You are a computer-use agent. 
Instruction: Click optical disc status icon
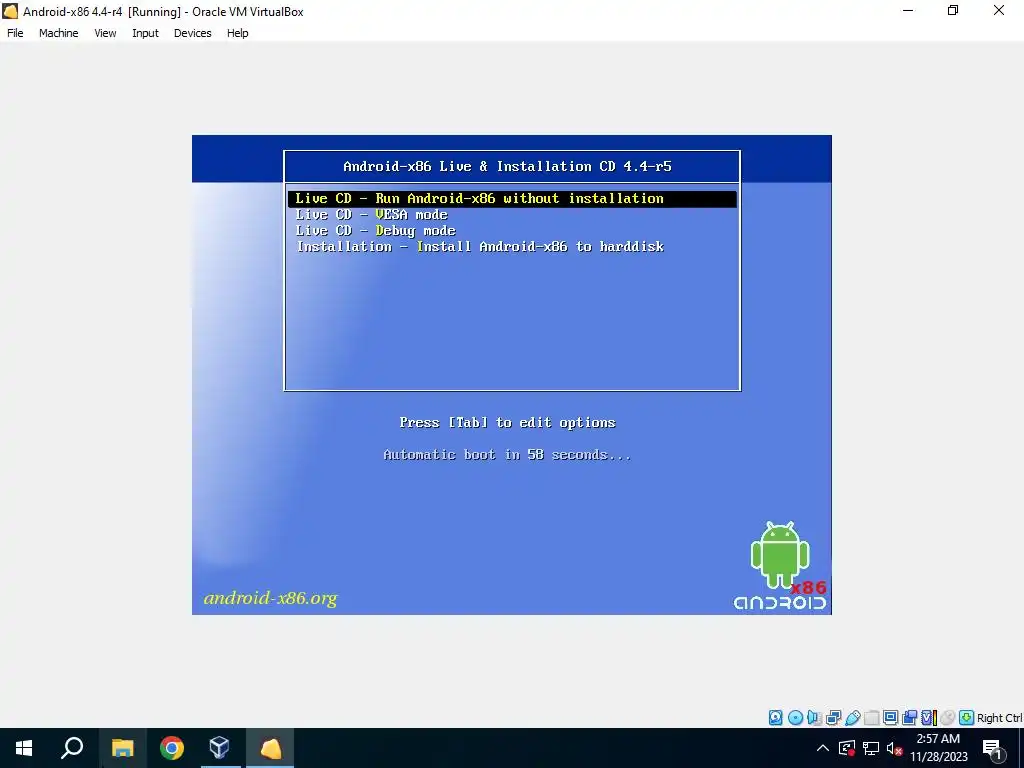tap(795, 718)
